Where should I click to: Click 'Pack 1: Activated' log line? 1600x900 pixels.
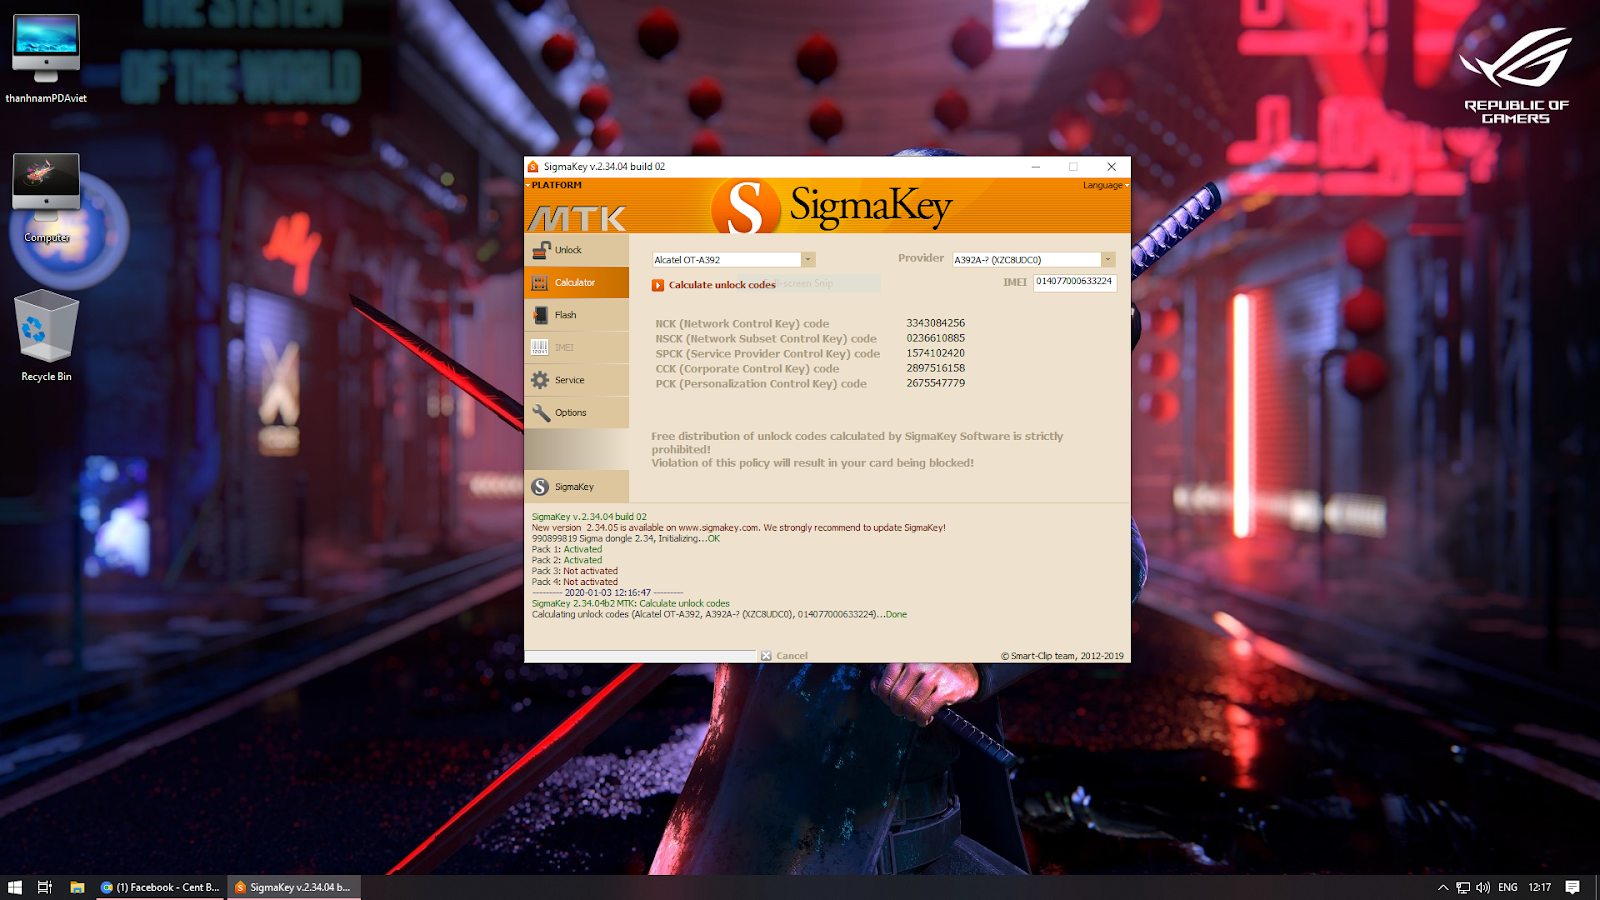point(567,549)
